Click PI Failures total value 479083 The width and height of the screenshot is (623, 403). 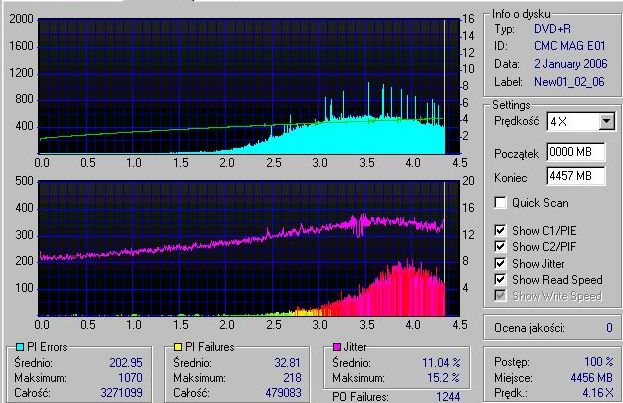[x=284, y=393]
